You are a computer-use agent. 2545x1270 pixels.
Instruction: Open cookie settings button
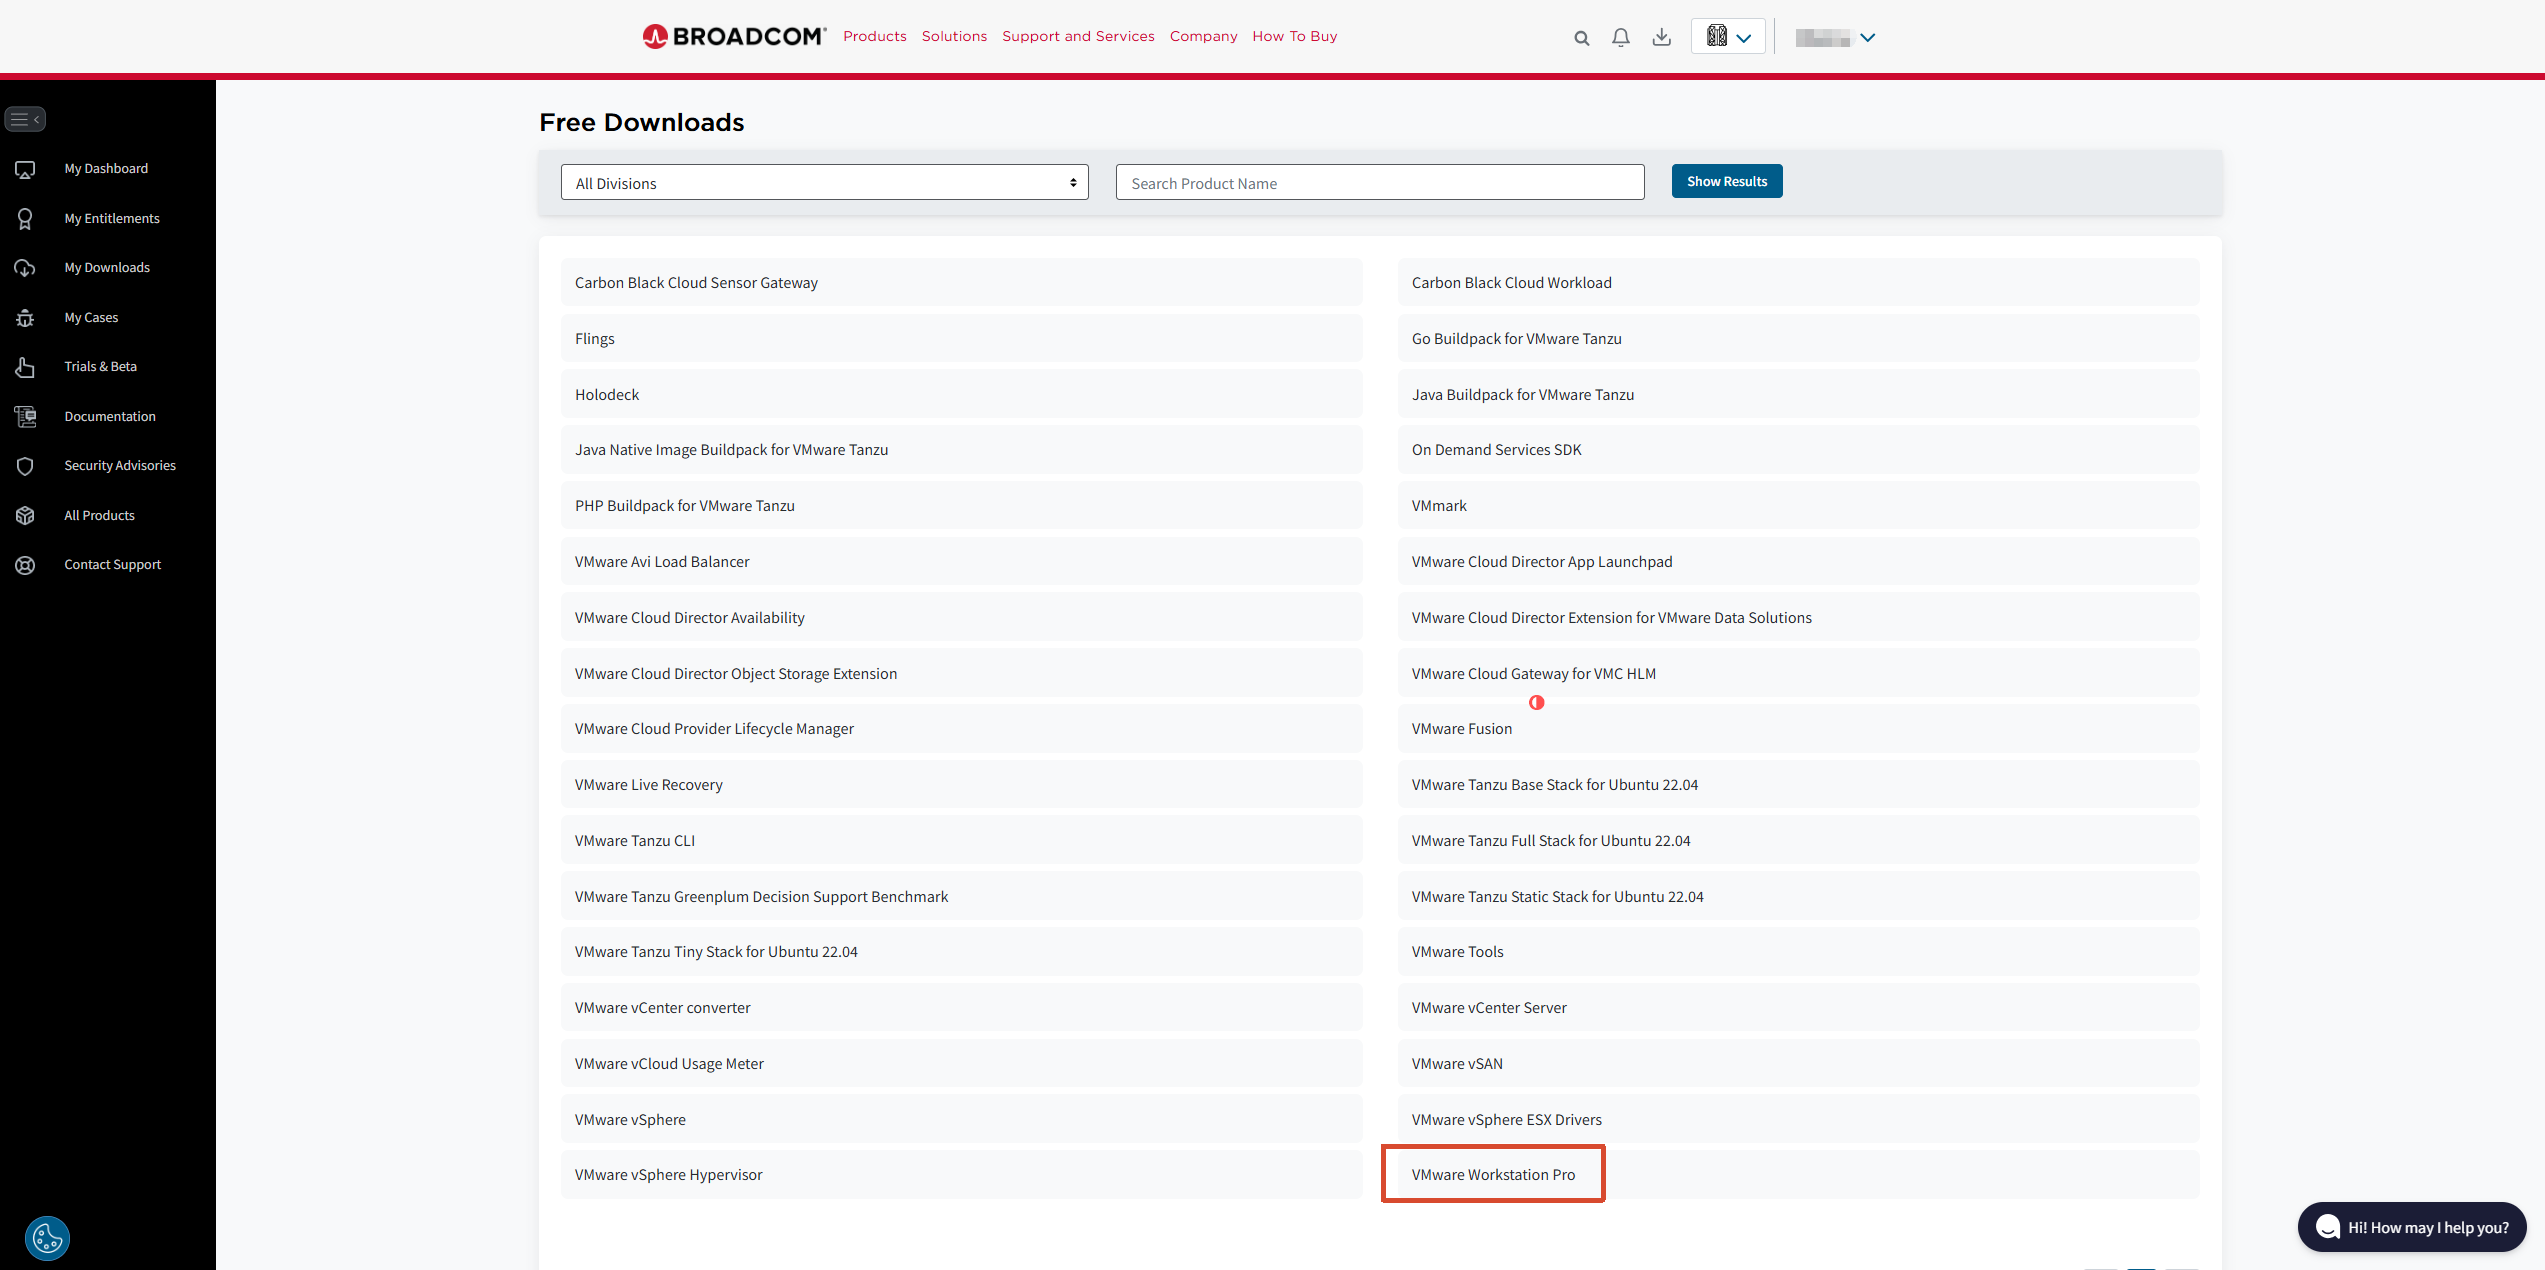47,1238
